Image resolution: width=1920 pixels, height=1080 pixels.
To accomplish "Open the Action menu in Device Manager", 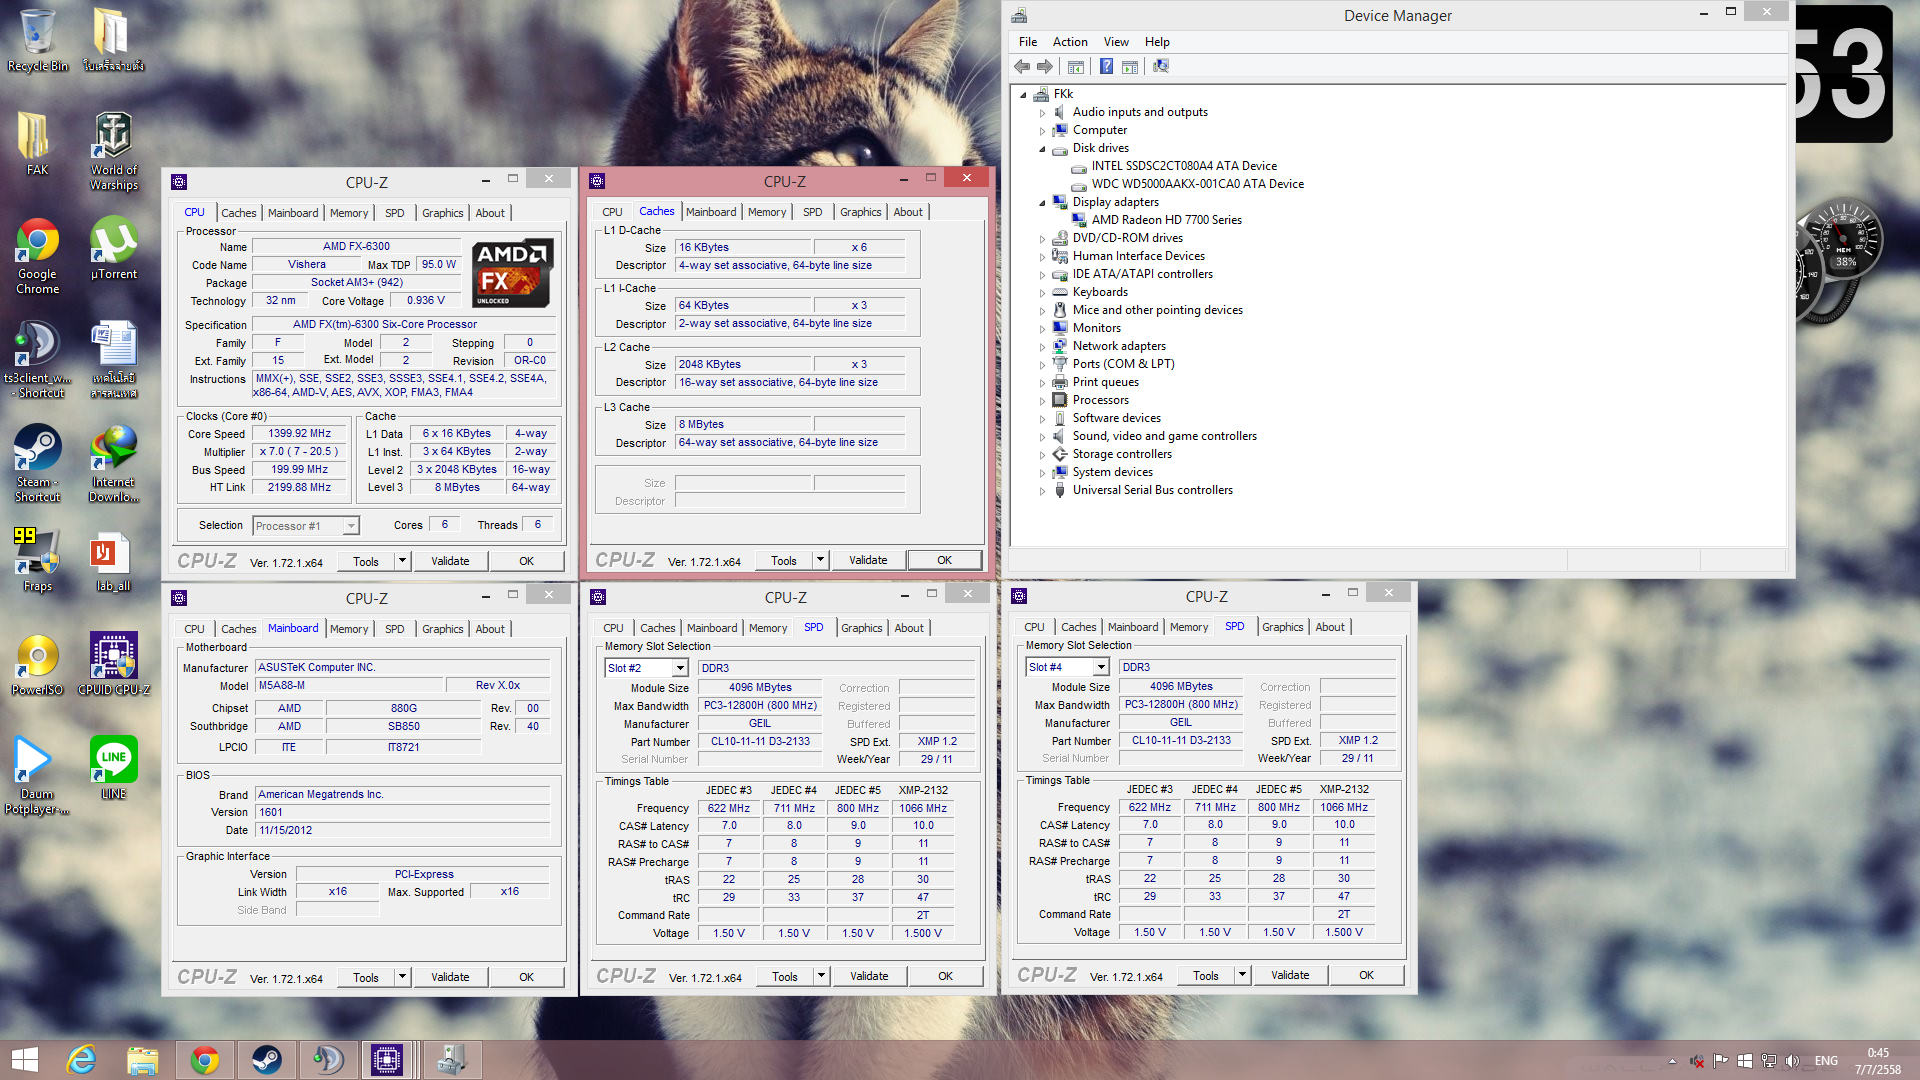I will [1069, 42].
